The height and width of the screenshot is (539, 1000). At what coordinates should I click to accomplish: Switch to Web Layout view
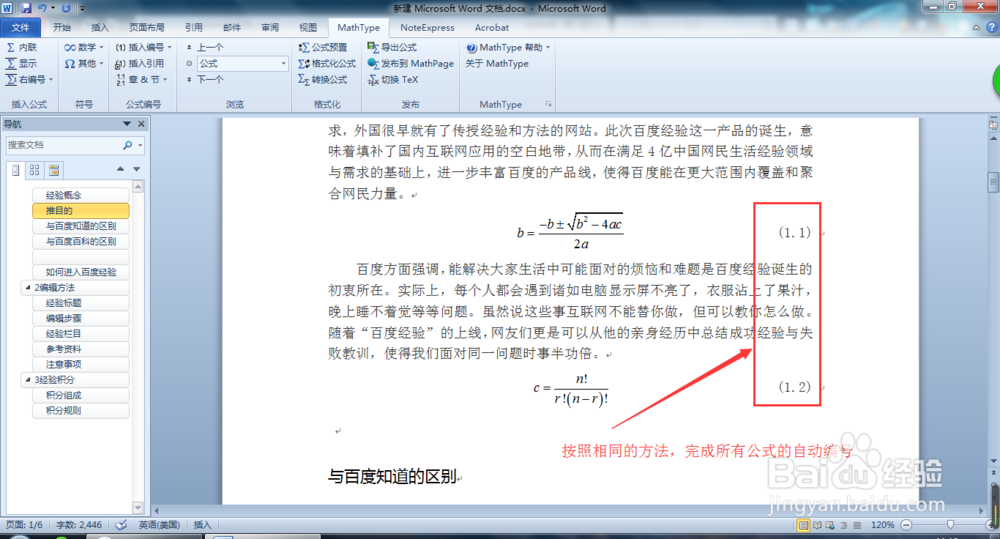(x=830, y=525)
